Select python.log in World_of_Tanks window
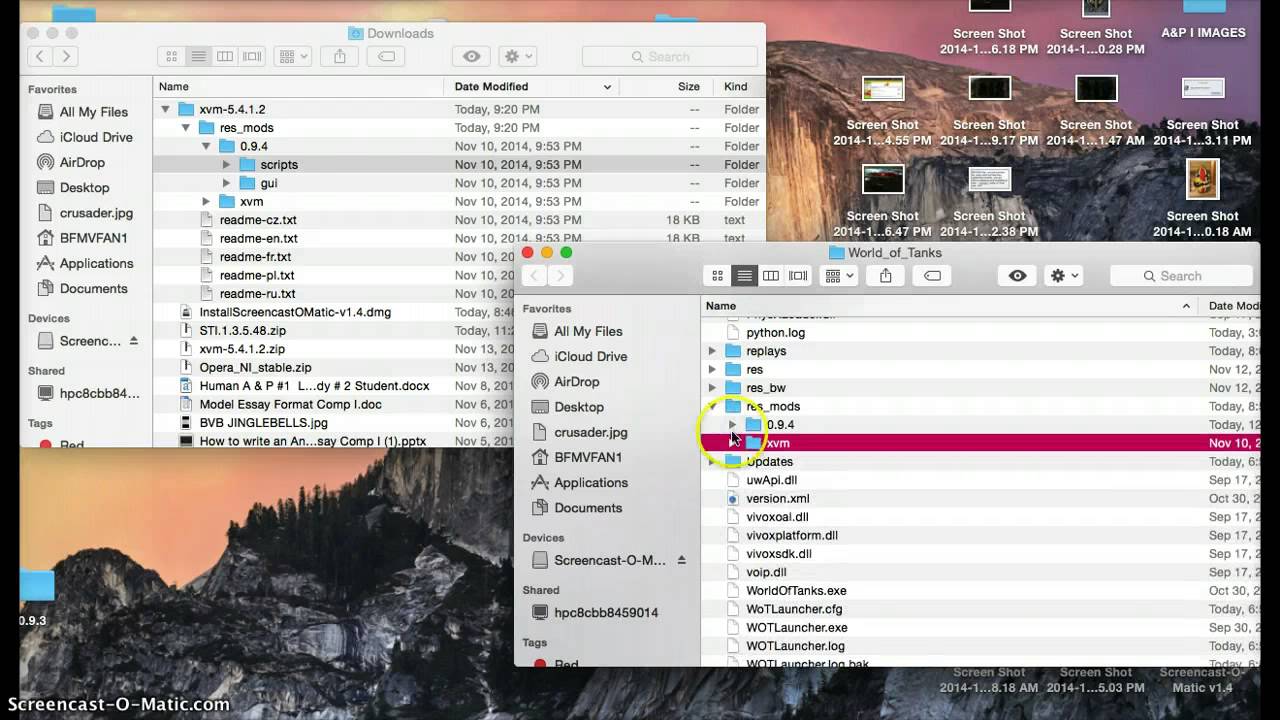 [775, 333]
